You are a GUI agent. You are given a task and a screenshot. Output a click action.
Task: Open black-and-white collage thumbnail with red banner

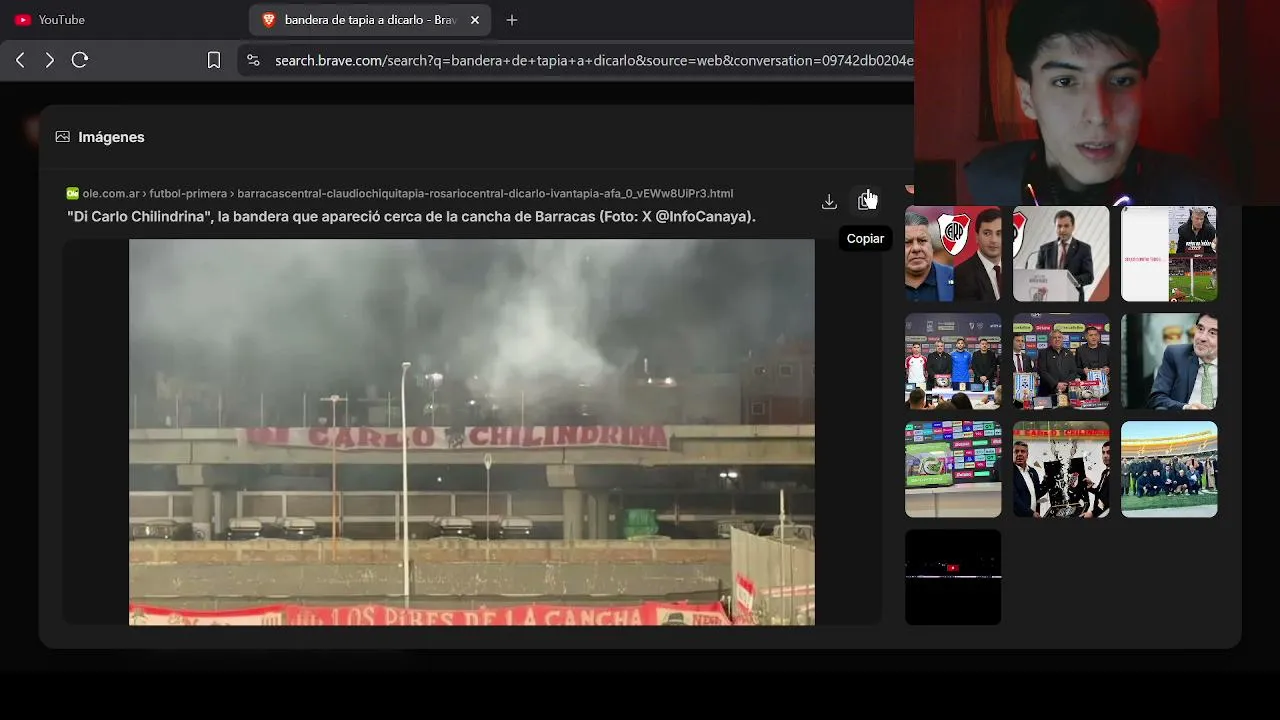coord(1061,470)
